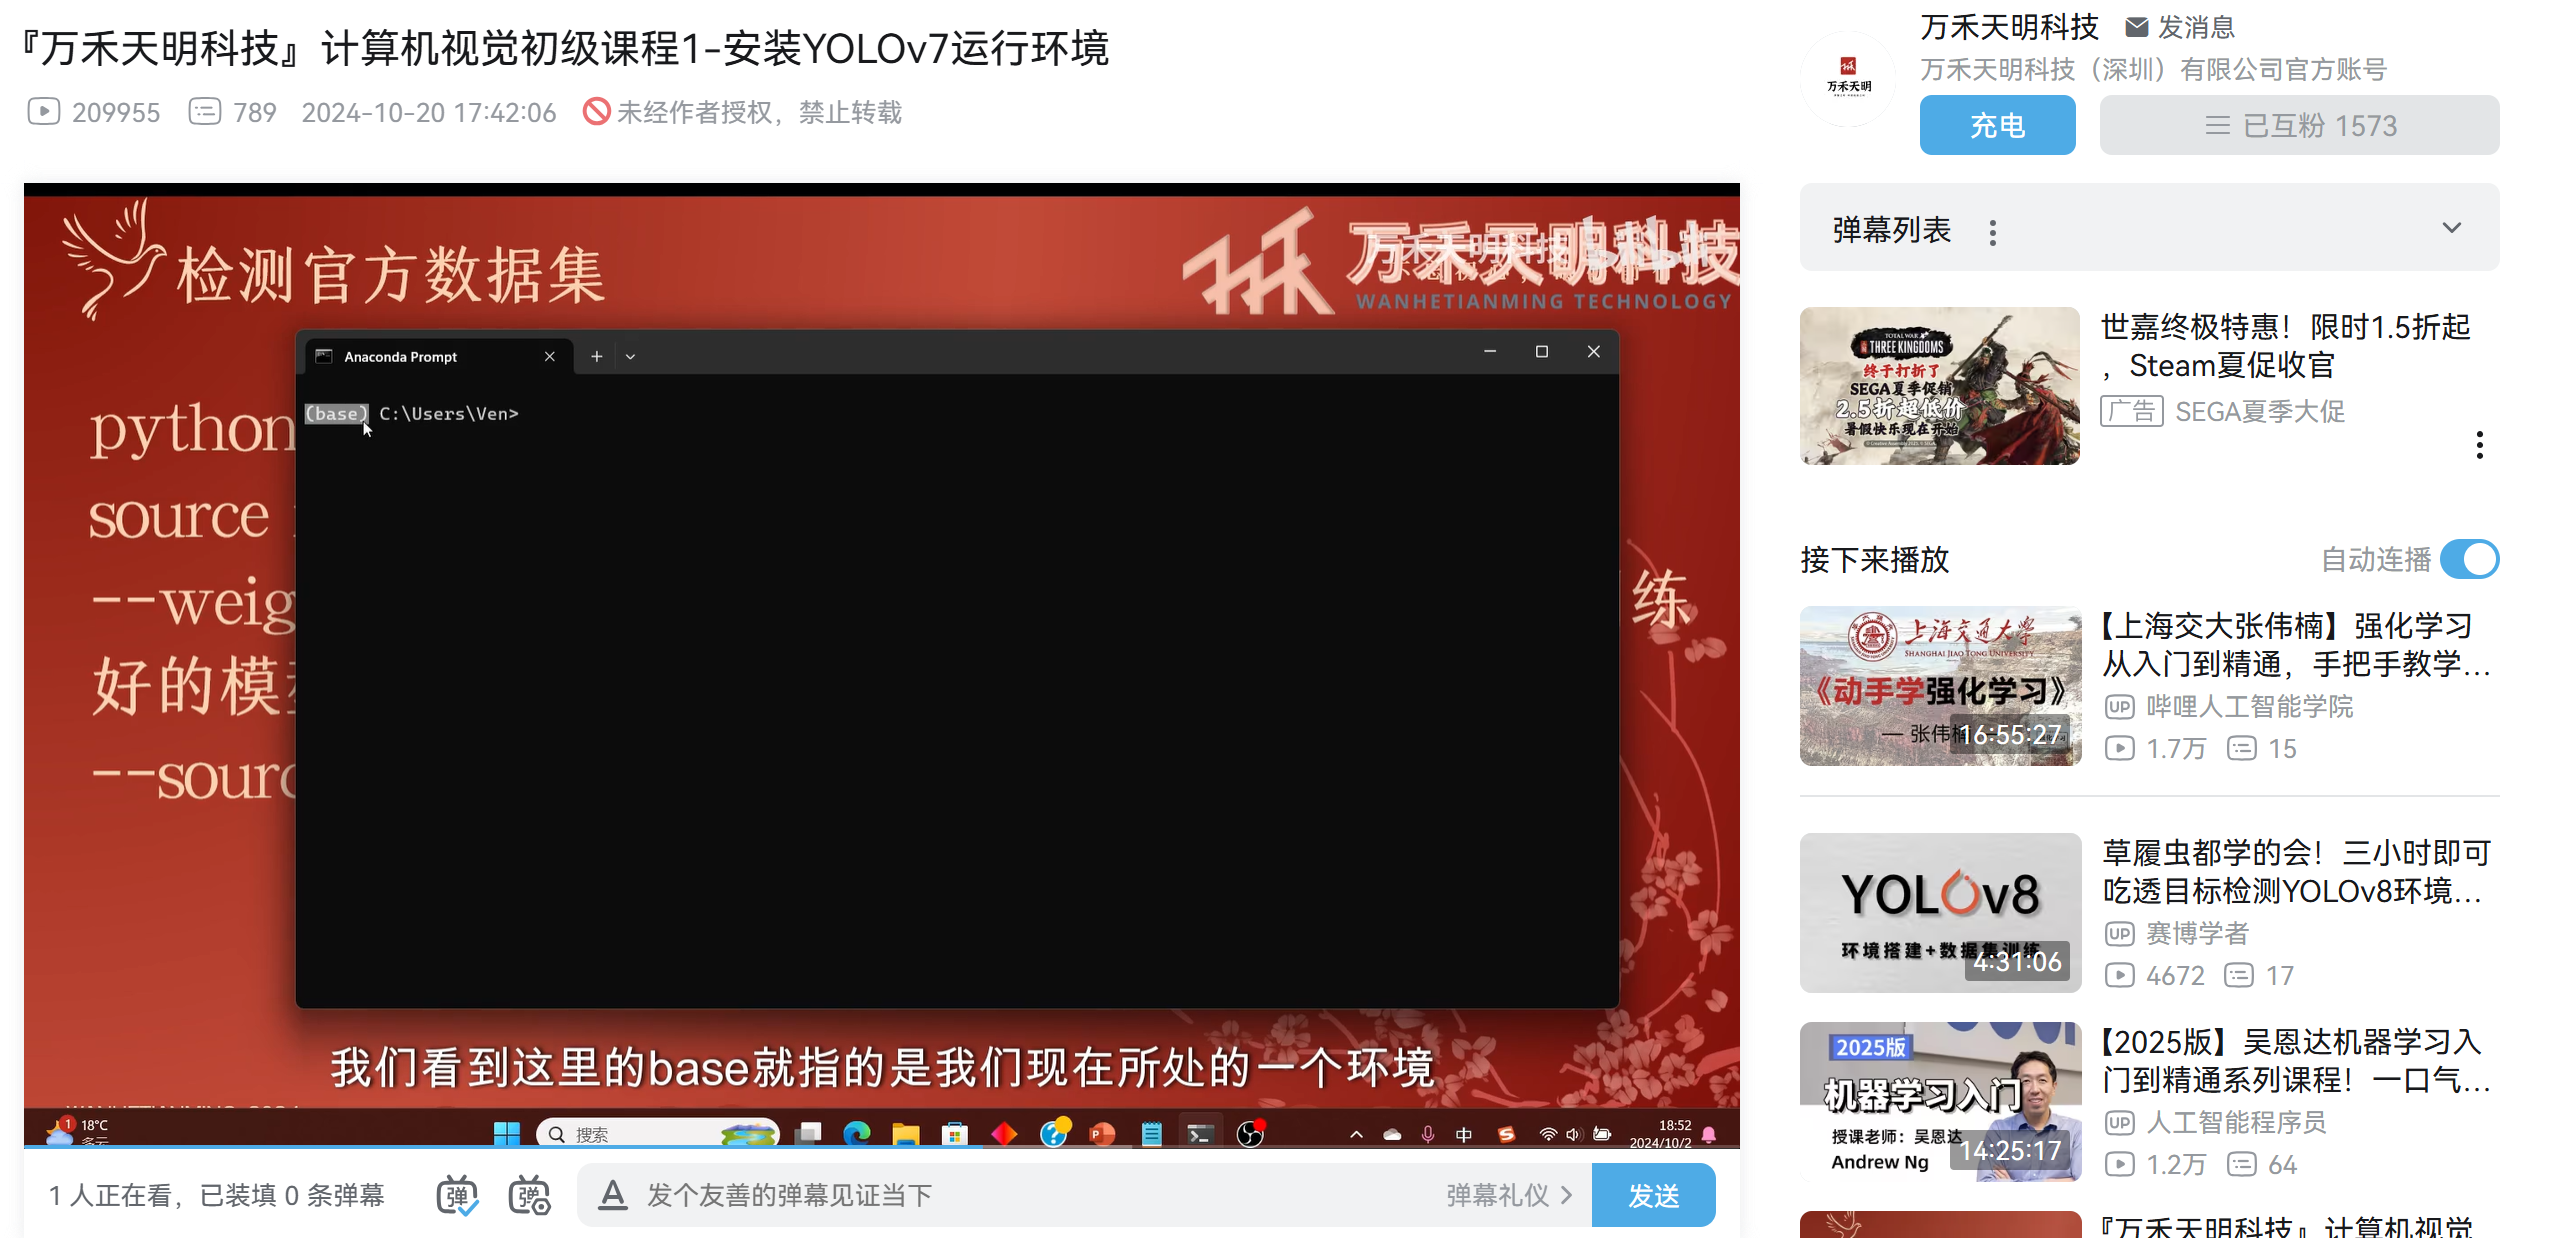Screen dimensions: 2570x1238
Task: Click the 充电 charge button
Action: click(1997, 125)
